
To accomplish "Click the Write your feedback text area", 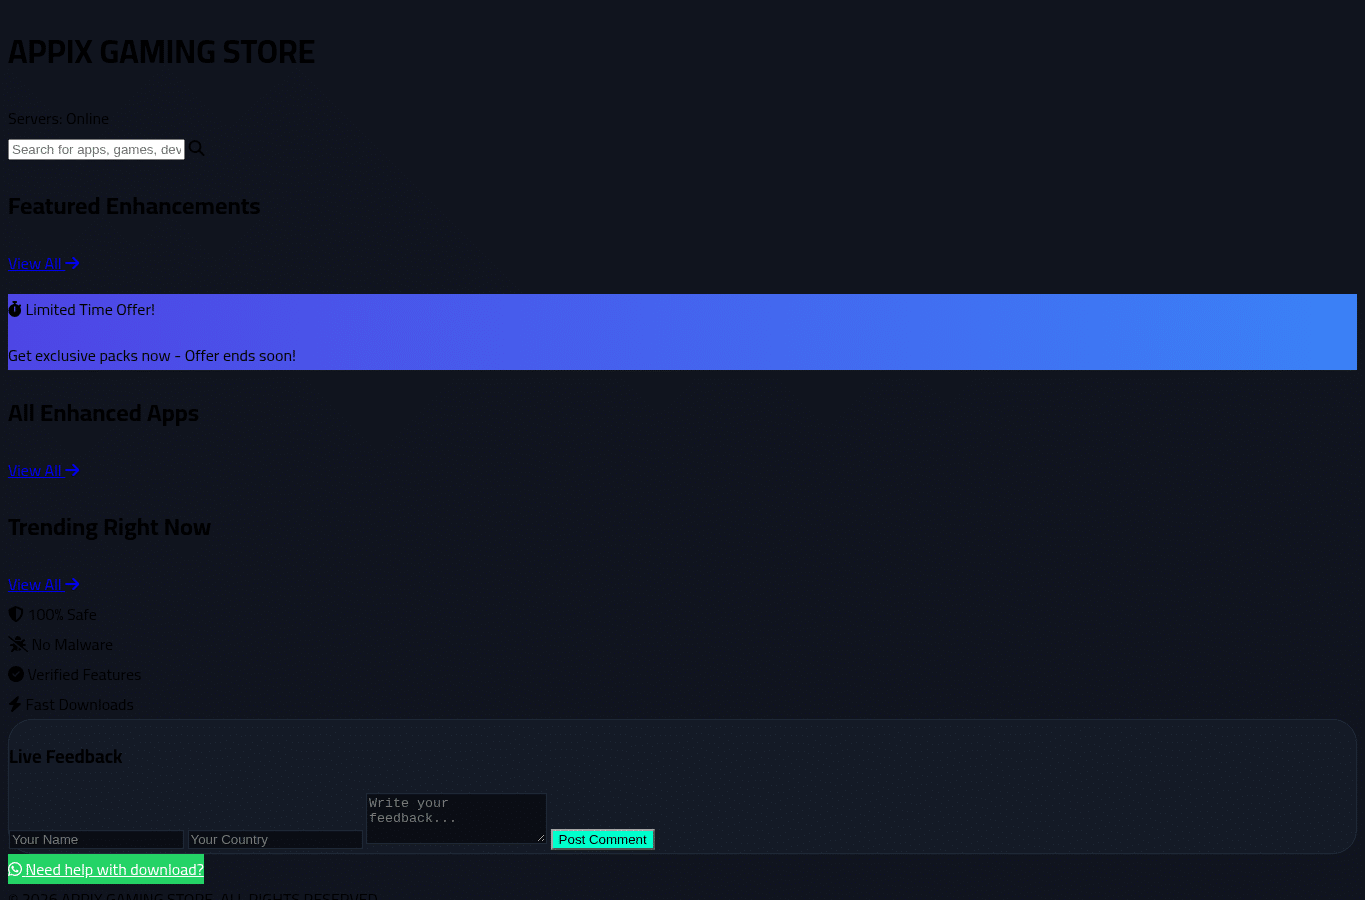I will click(x=456, y=818).
